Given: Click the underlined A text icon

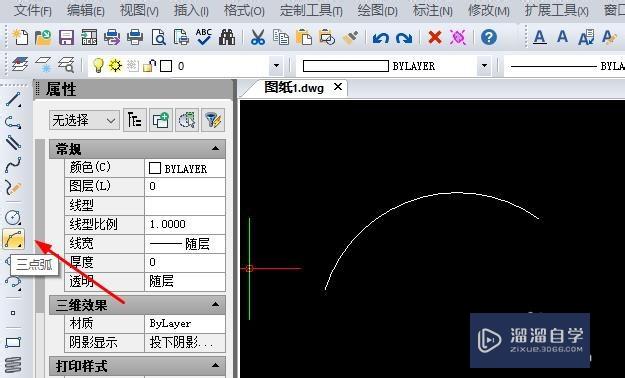Looking at the screenshot, I should (x=540, y=37).
